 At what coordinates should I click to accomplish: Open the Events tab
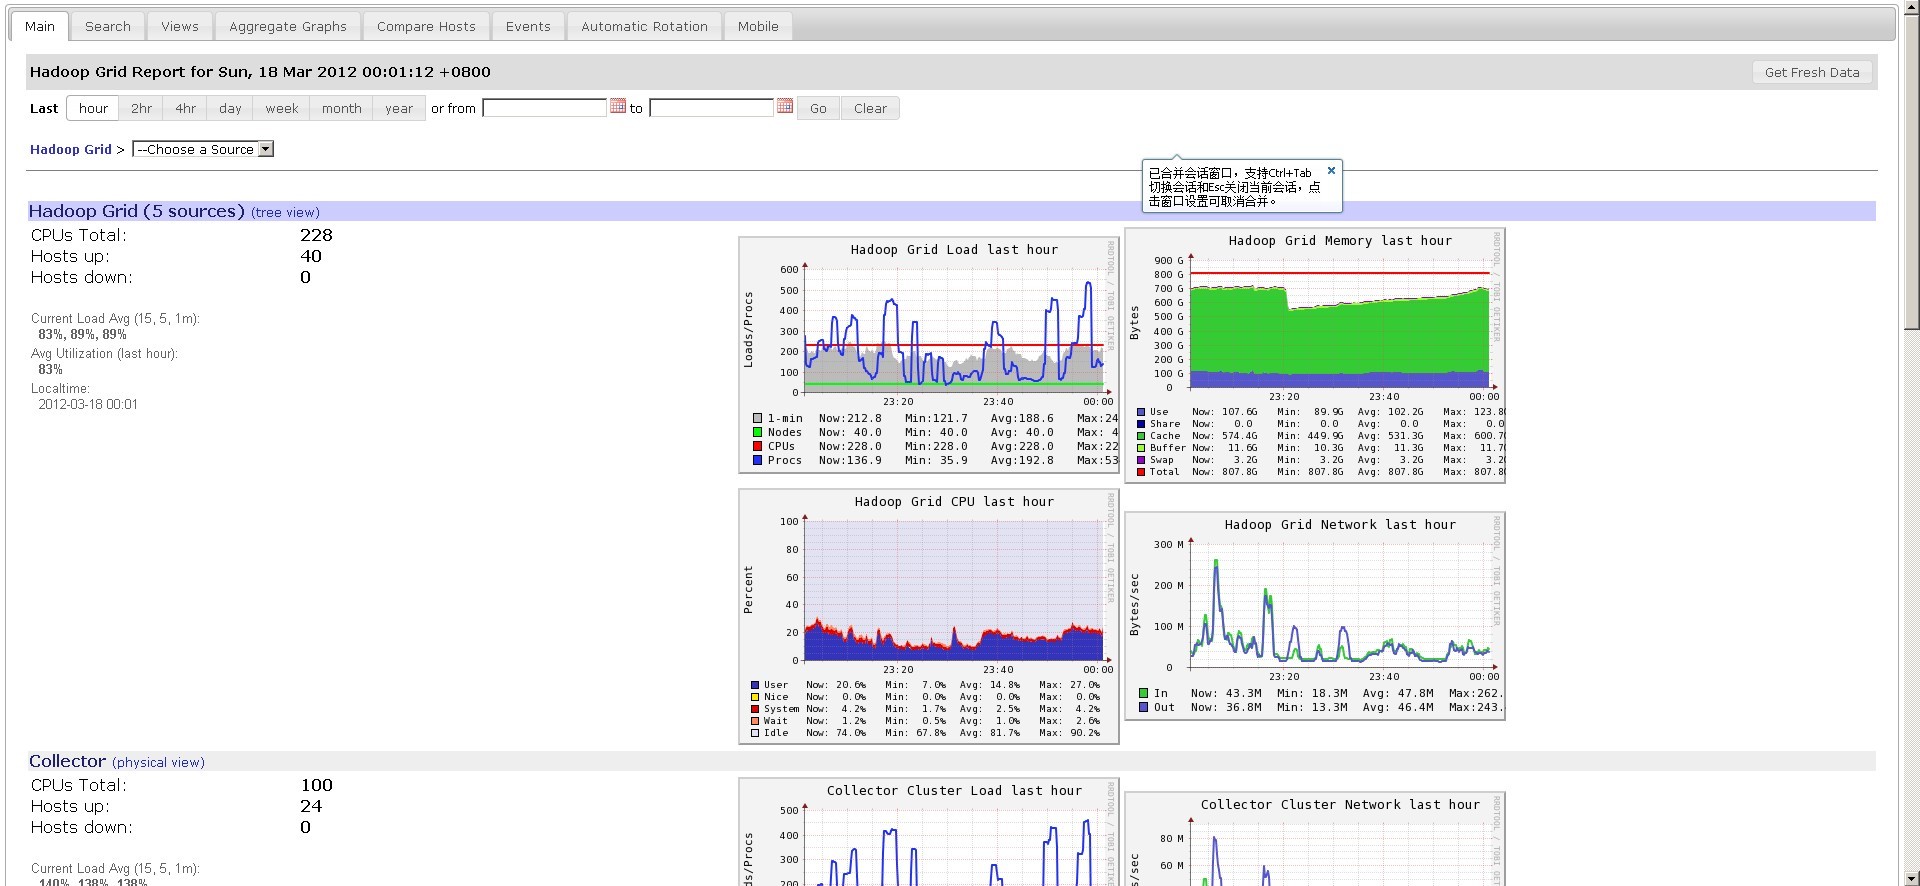click(528, 26)
